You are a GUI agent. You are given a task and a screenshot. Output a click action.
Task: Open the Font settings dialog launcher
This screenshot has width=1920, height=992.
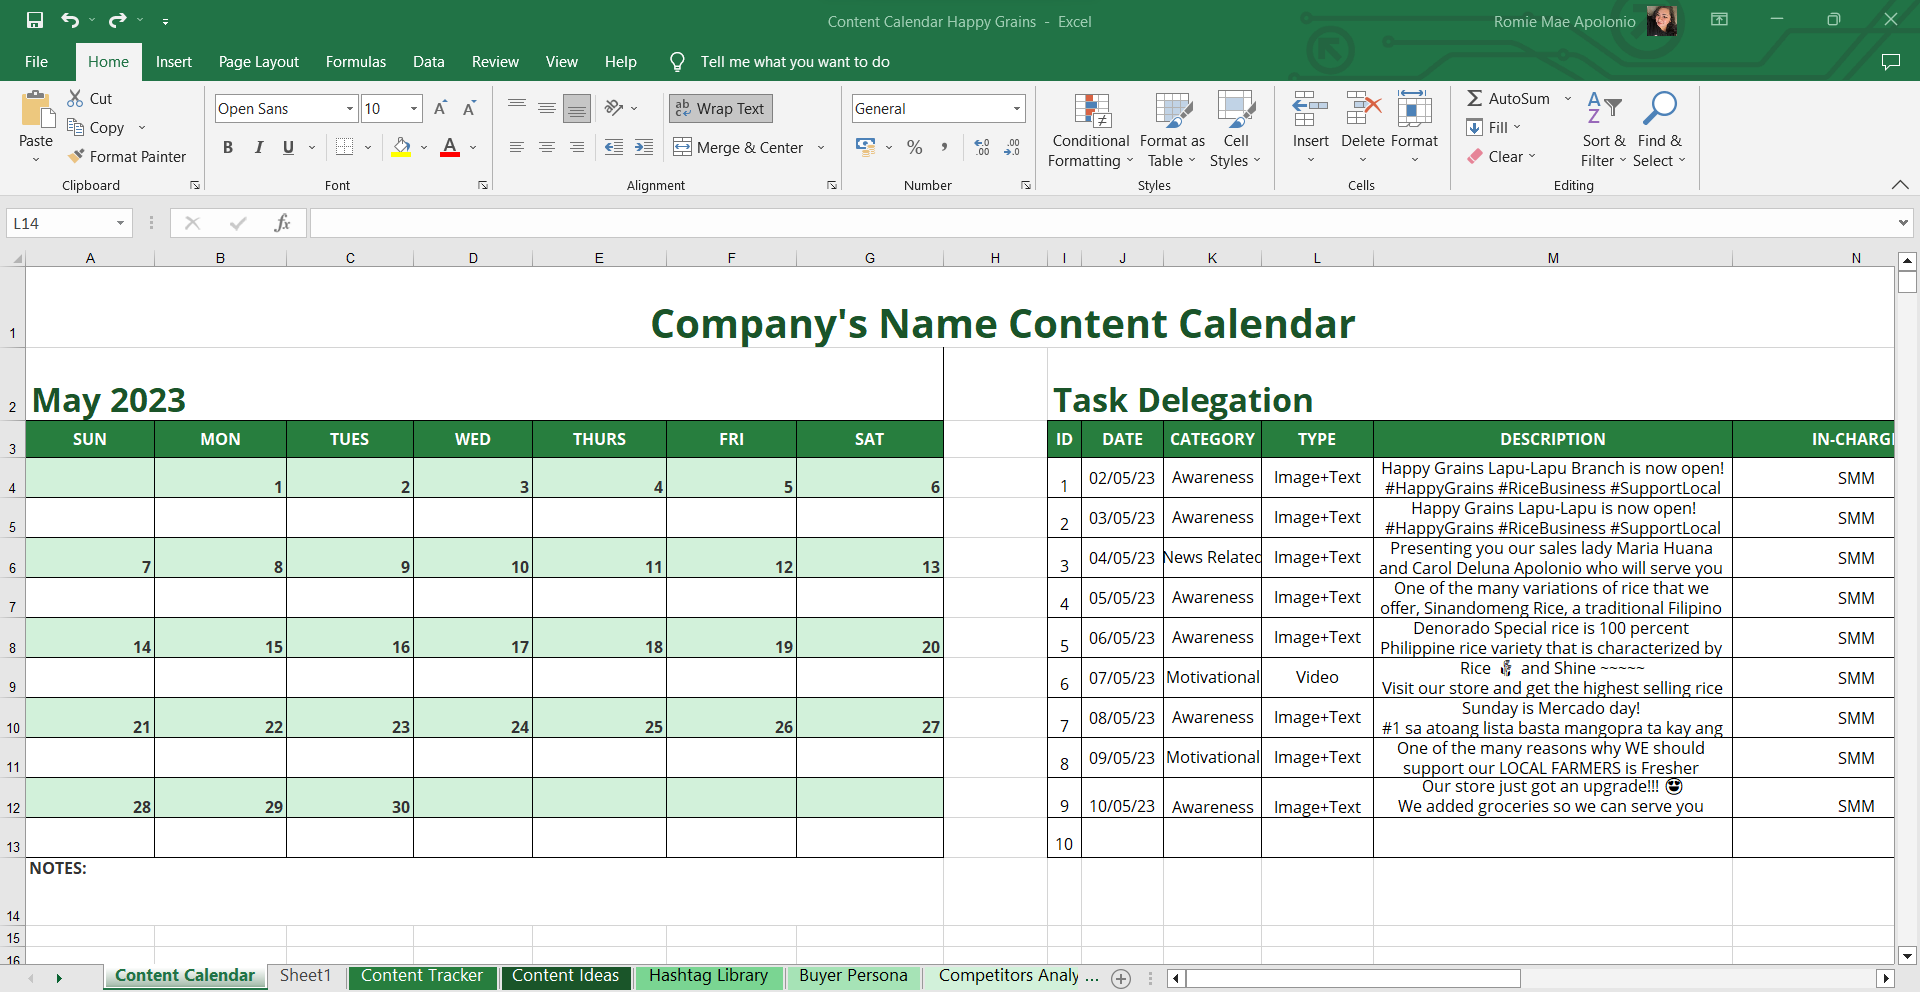point(483,185)
